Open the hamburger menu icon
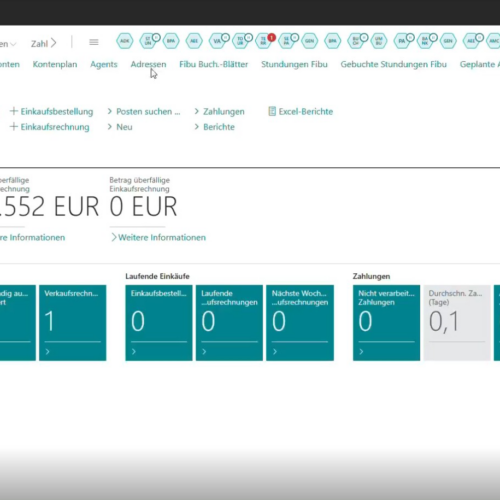Screen dimensions: 500x500 click(94, 42)
